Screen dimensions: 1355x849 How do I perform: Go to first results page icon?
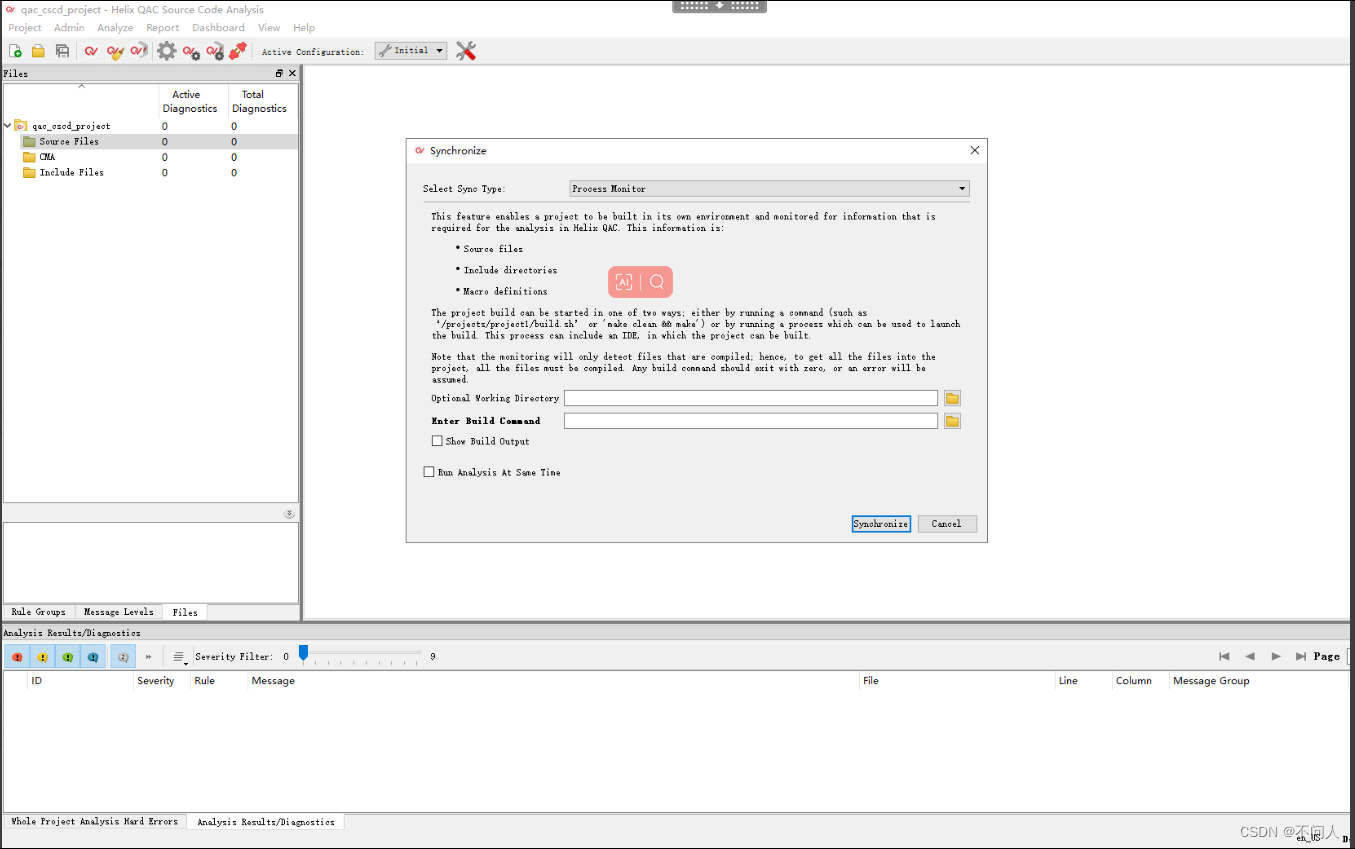tap(1224, 656)
